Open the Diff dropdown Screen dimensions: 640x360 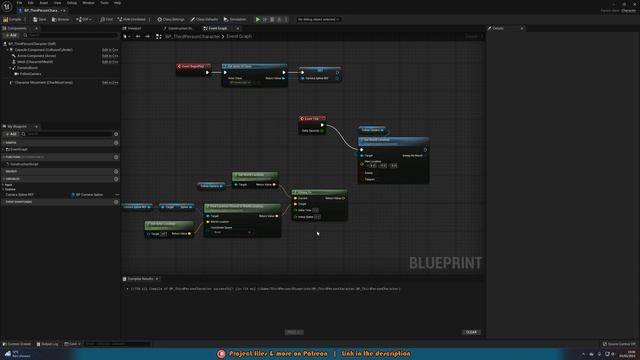84,19
